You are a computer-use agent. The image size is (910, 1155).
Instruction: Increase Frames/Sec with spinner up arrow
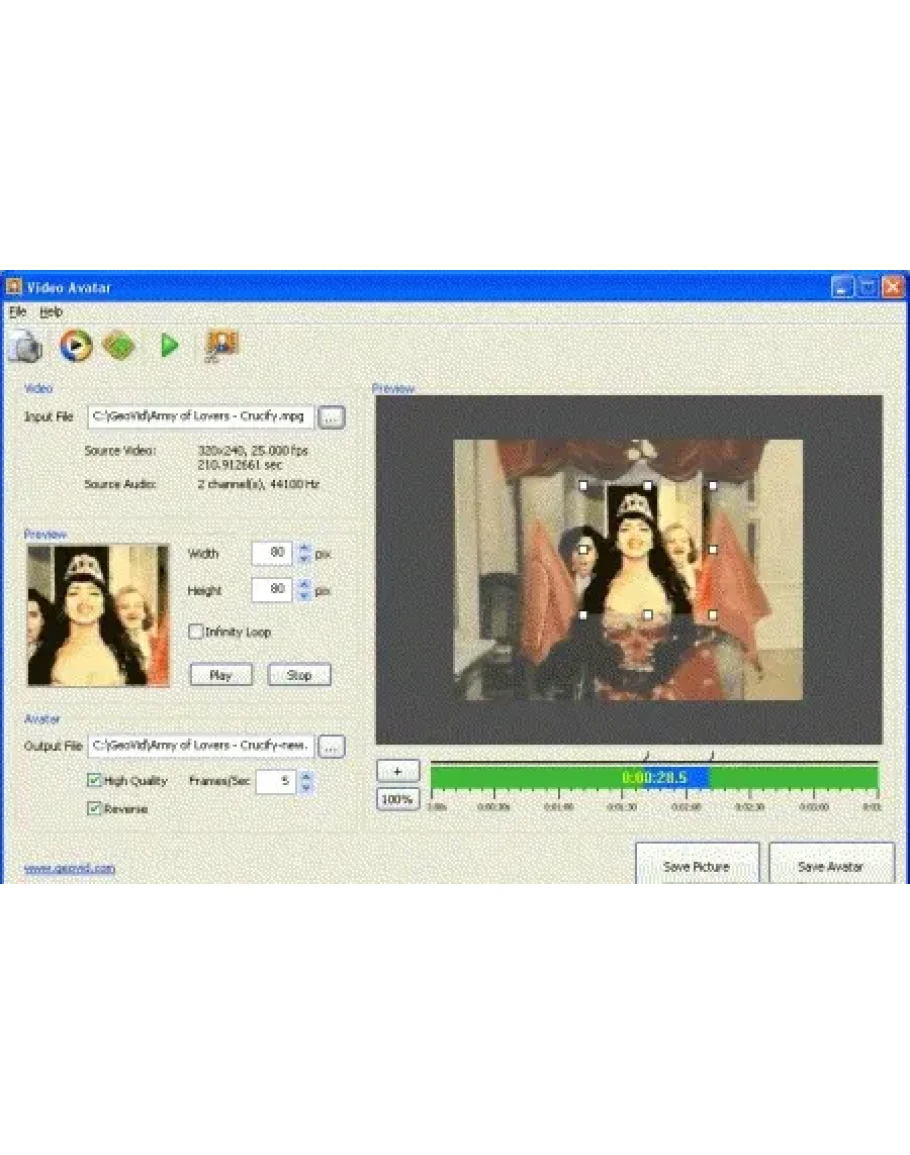(306, 776)
